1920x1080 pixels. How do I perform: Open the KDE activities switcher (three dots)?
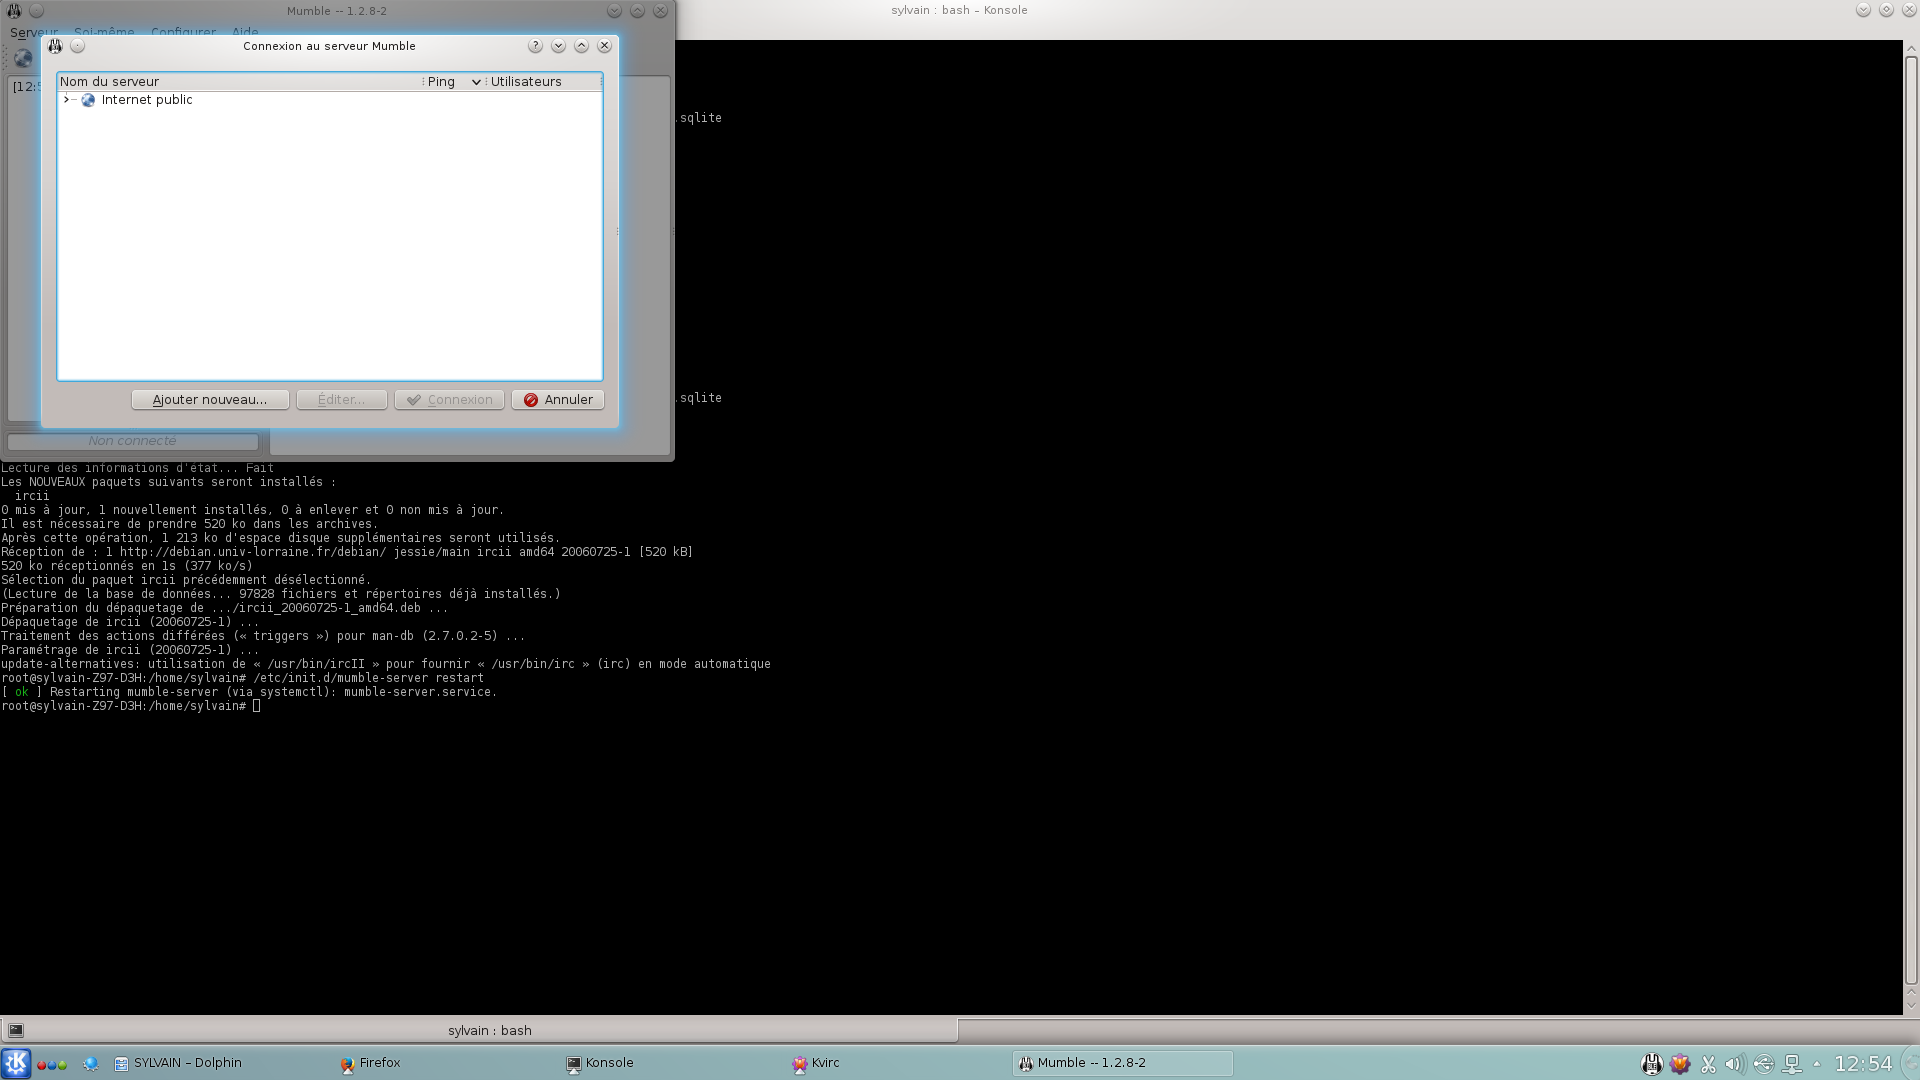coord(52,1064)
